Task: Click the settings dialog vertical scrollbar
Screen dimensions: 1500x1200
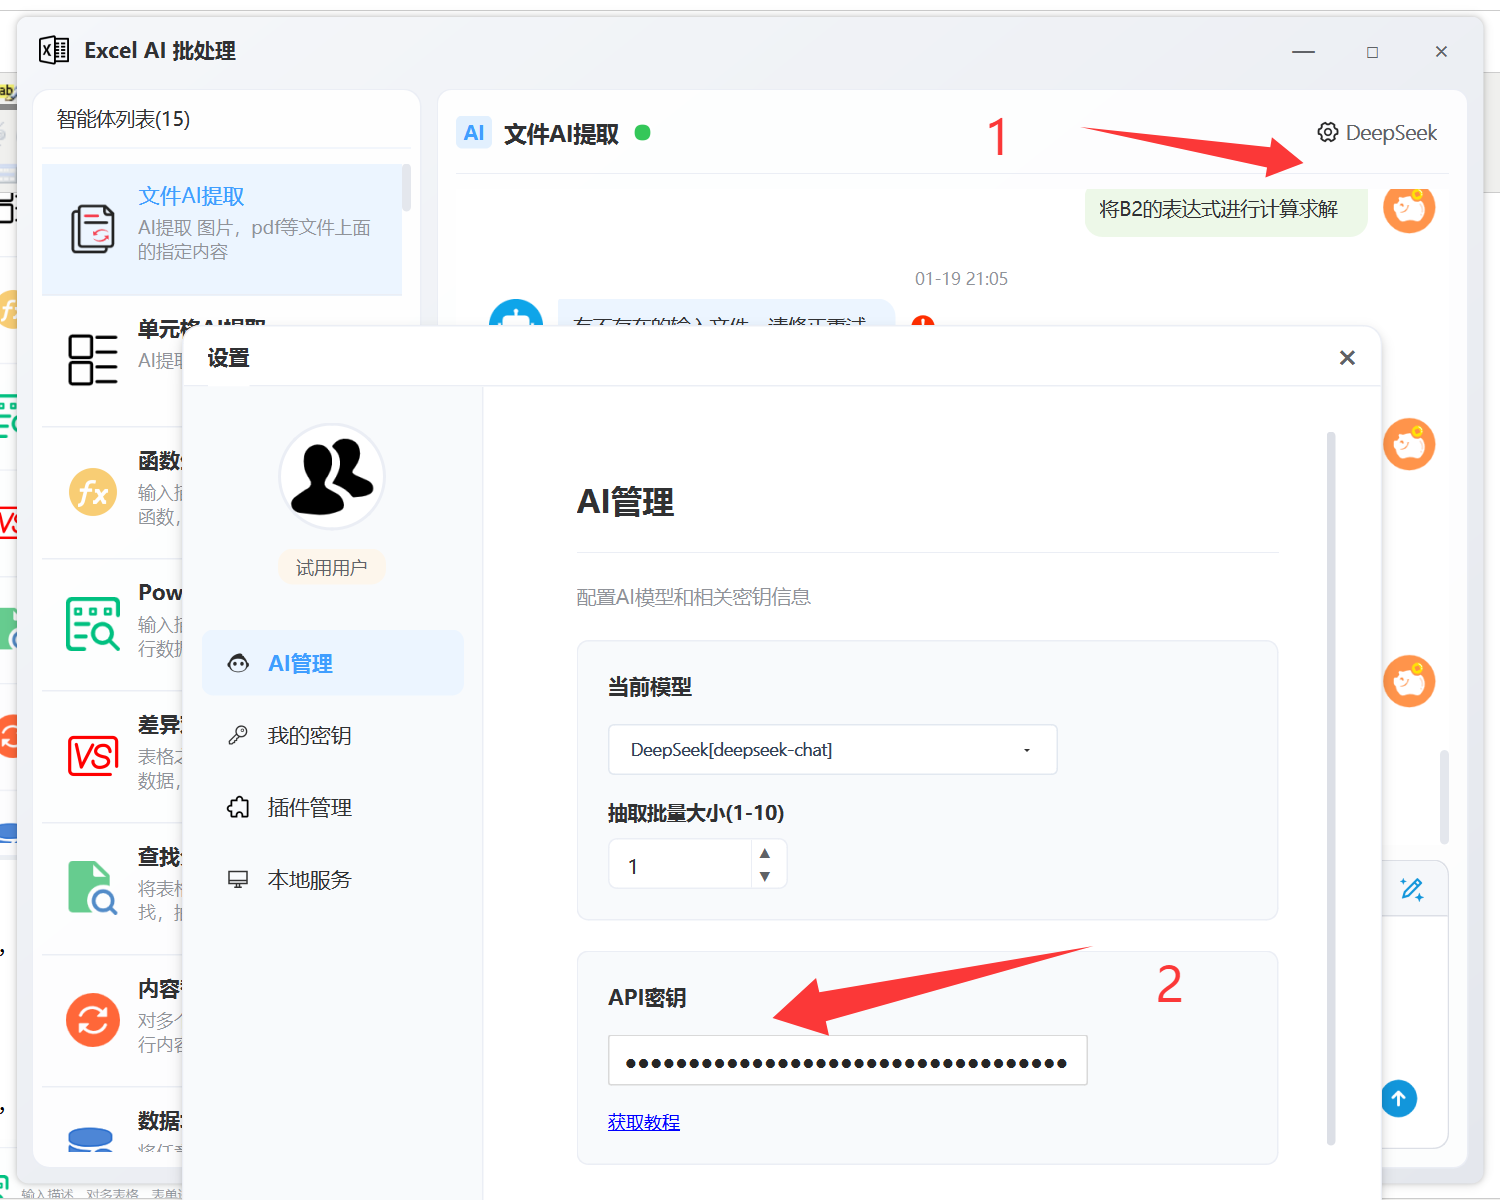Action: (x=1331, y=788)
